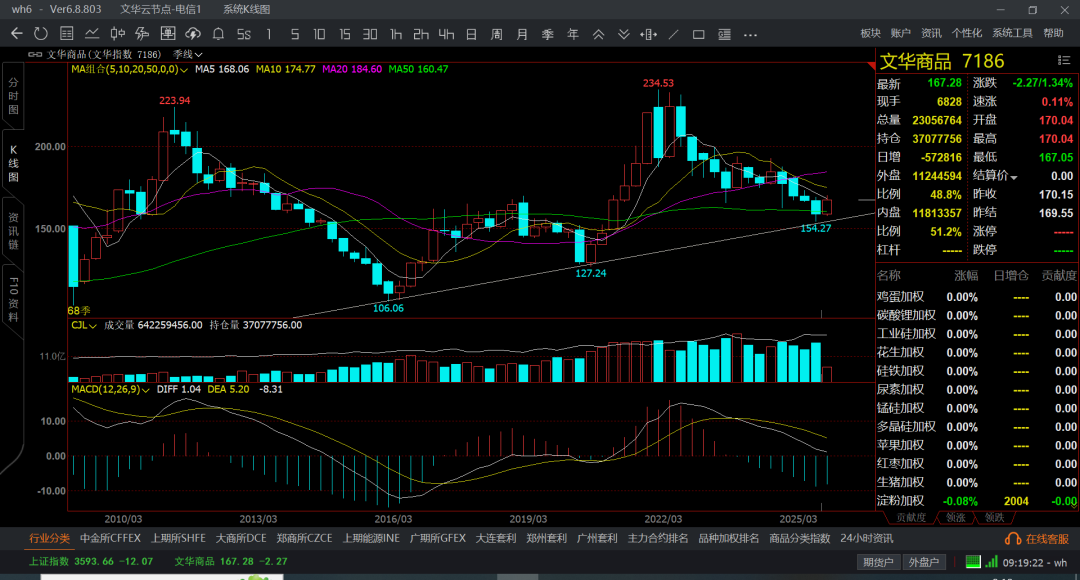Switch to monthly 月 K-line
Viewport: 1080px width, 580px height.
pyautogui.click(x=522, y=34)
